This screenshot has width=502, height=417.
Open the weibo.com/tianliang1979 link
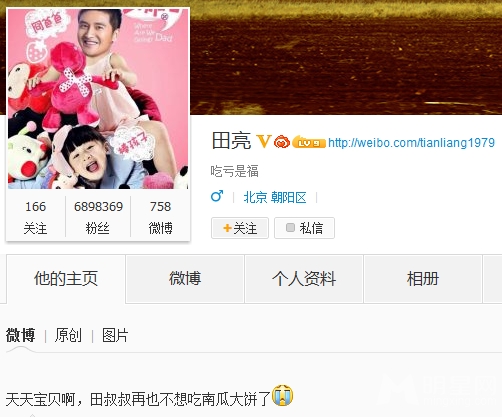[411, 143]
